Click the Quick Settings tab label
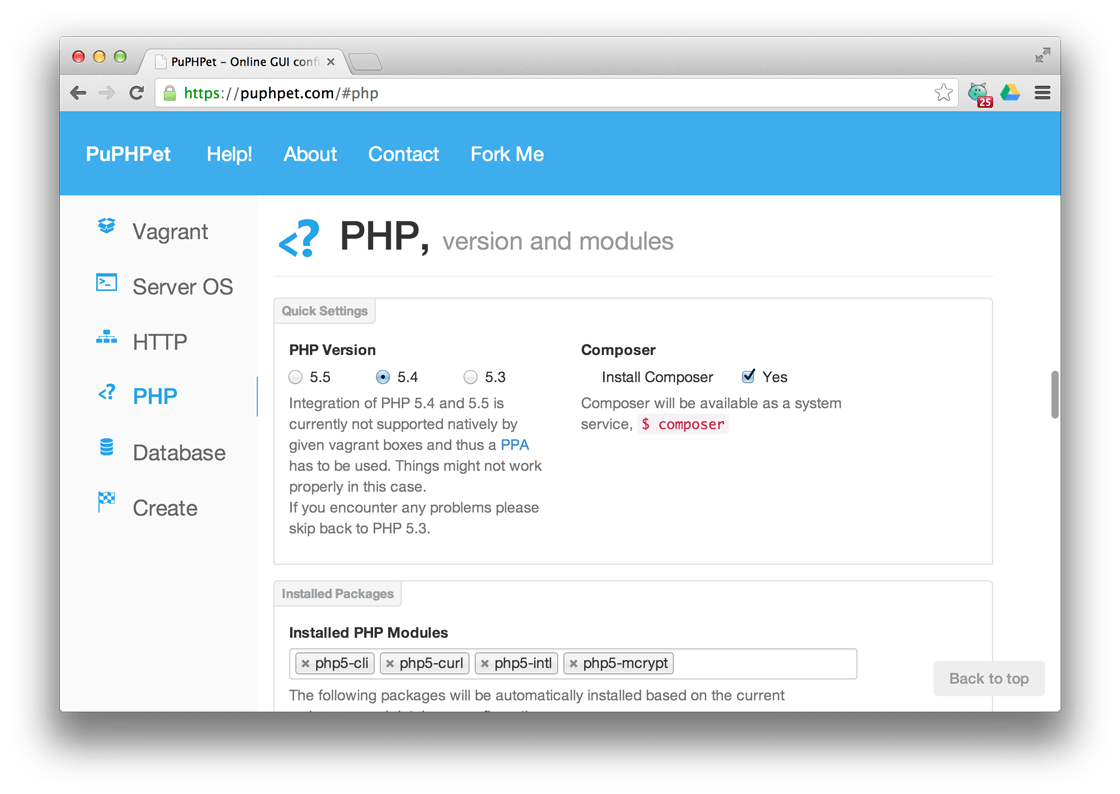 (324, 311)
